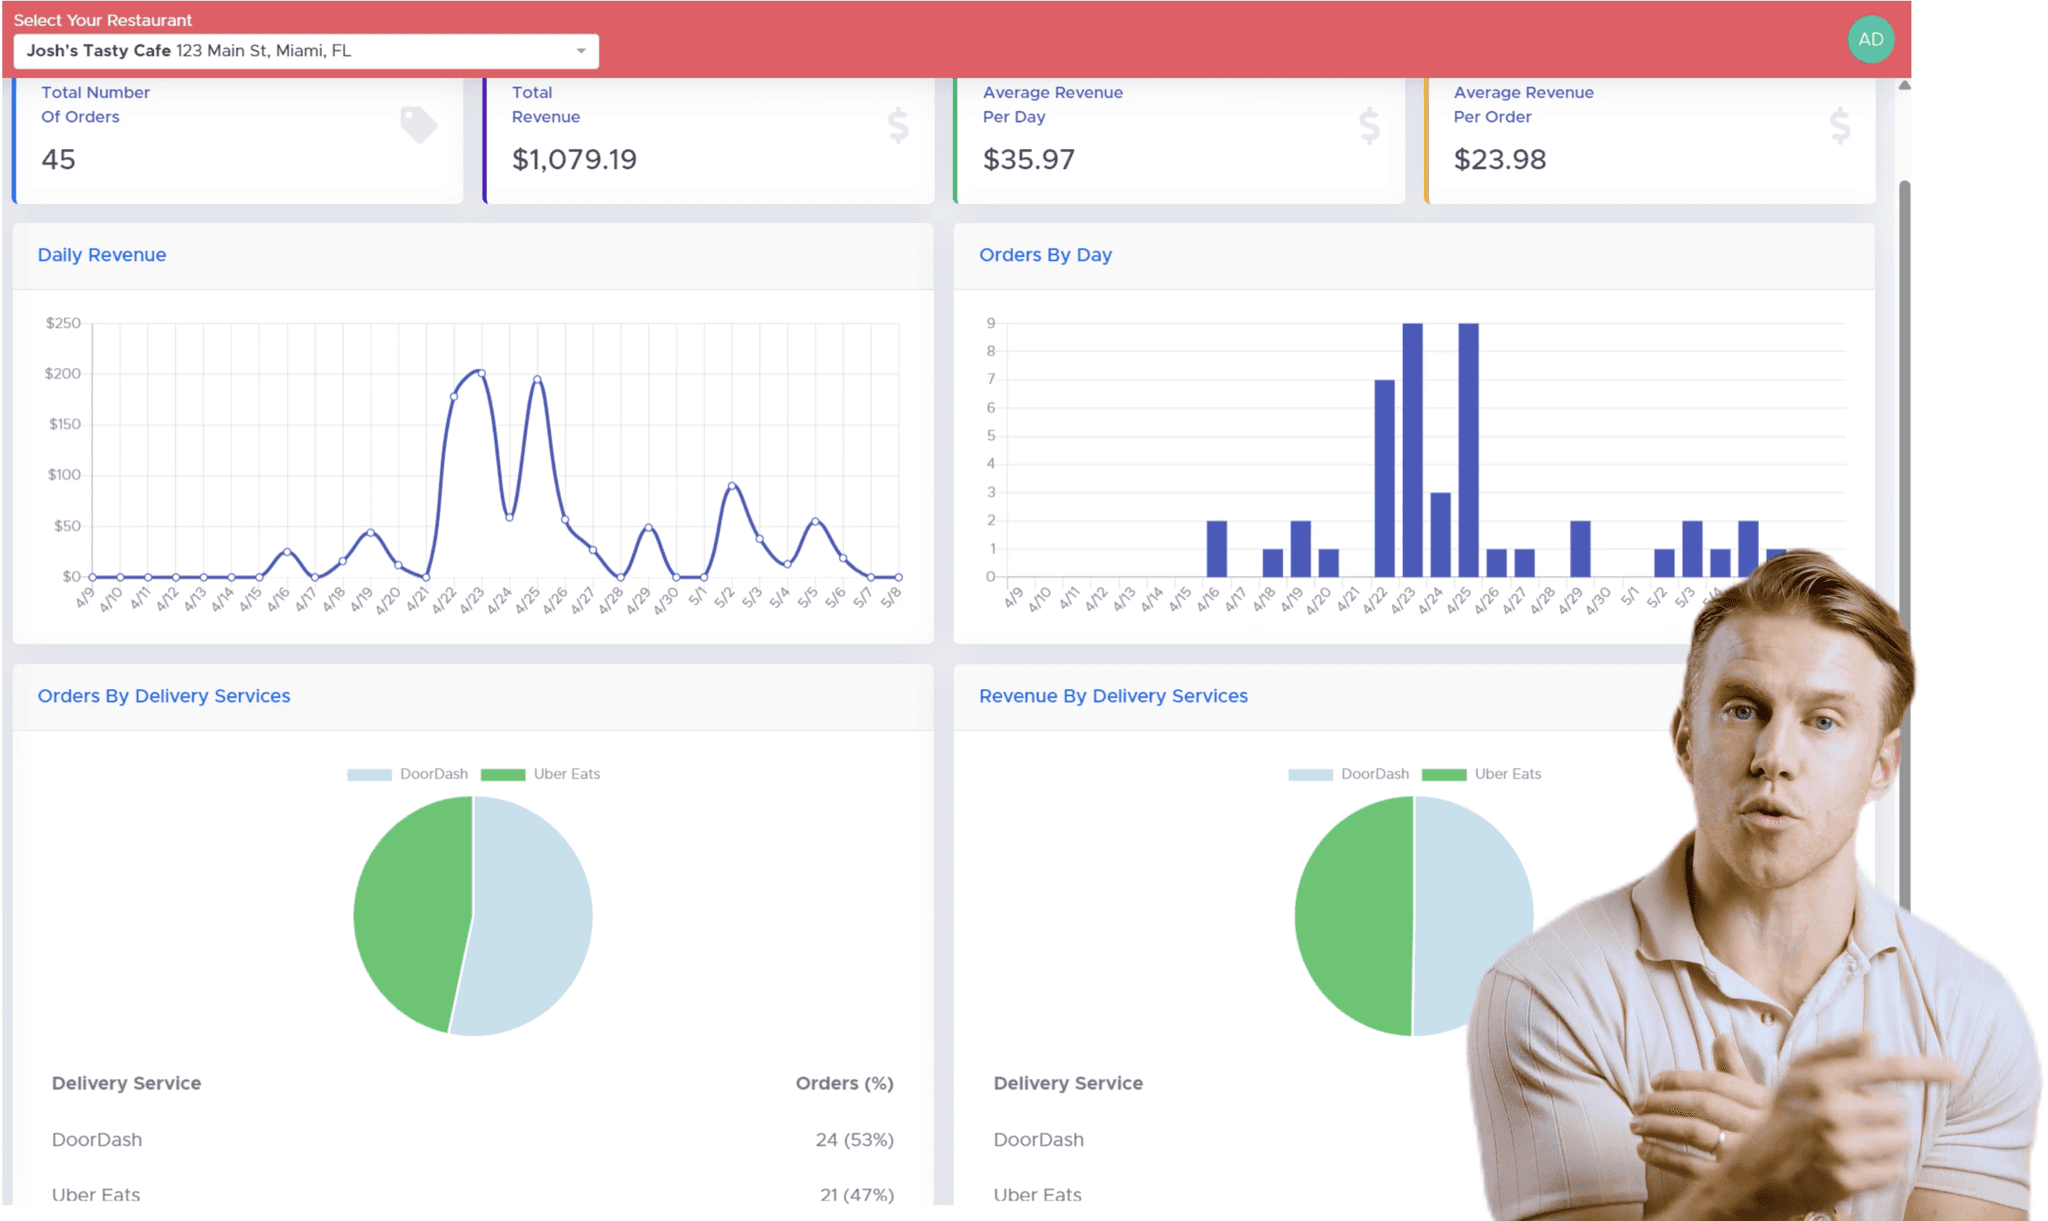Click the tag icon on Total Orders card

pyautogui.click(x=418, y=125)
